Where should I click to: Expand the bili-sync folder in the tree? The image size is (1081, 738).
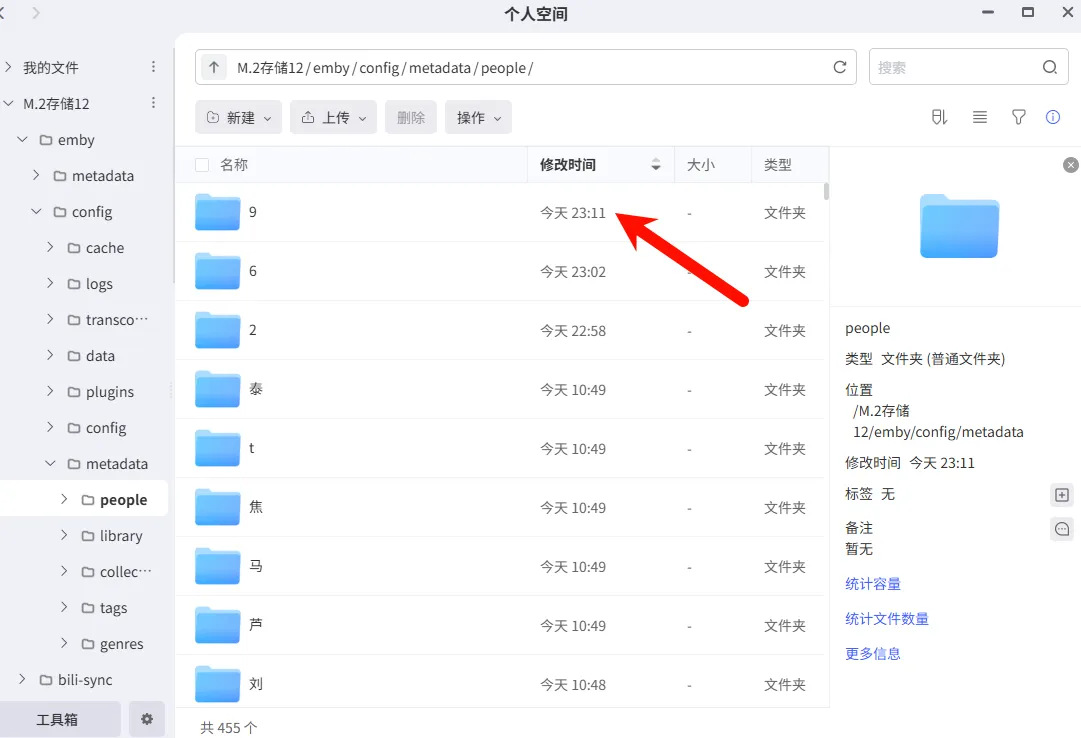(x=23, y=680)
